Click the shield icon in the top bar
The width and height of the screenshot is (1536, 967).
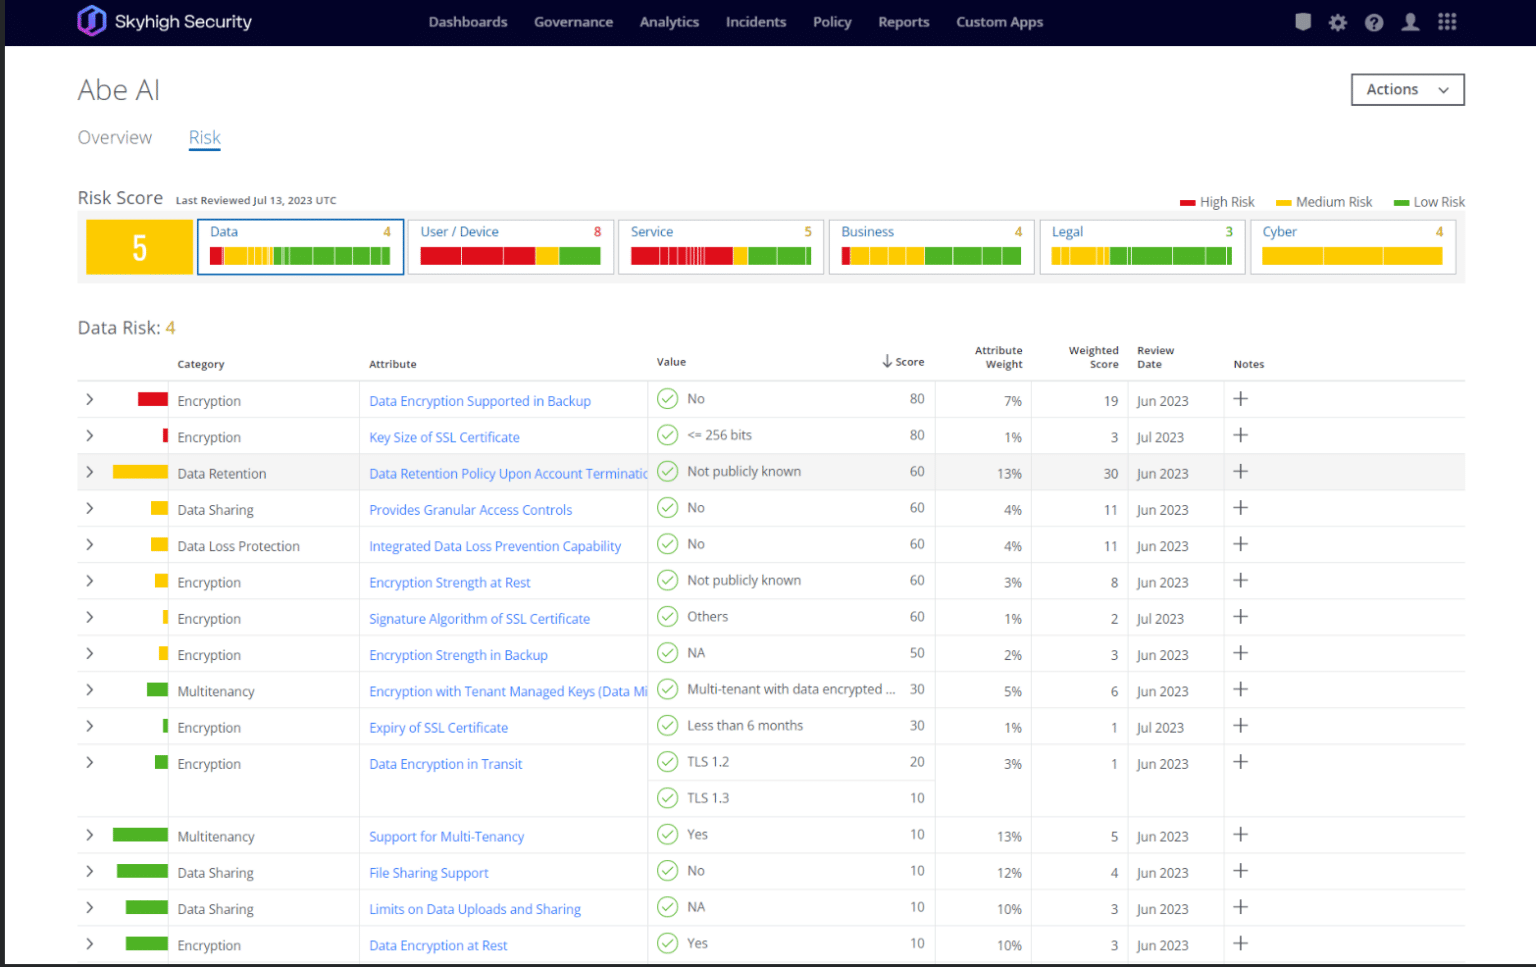point(1303,21)
